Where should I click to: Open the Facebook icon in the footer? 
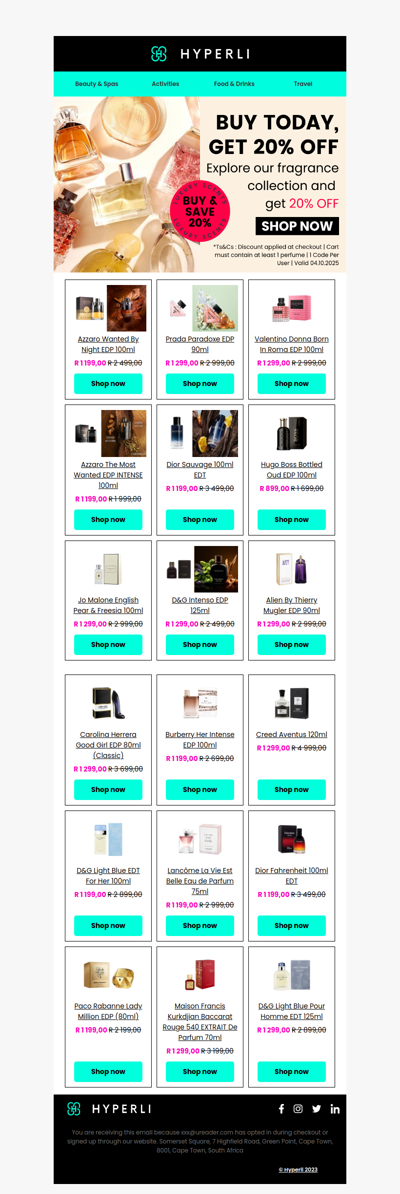281,1109
